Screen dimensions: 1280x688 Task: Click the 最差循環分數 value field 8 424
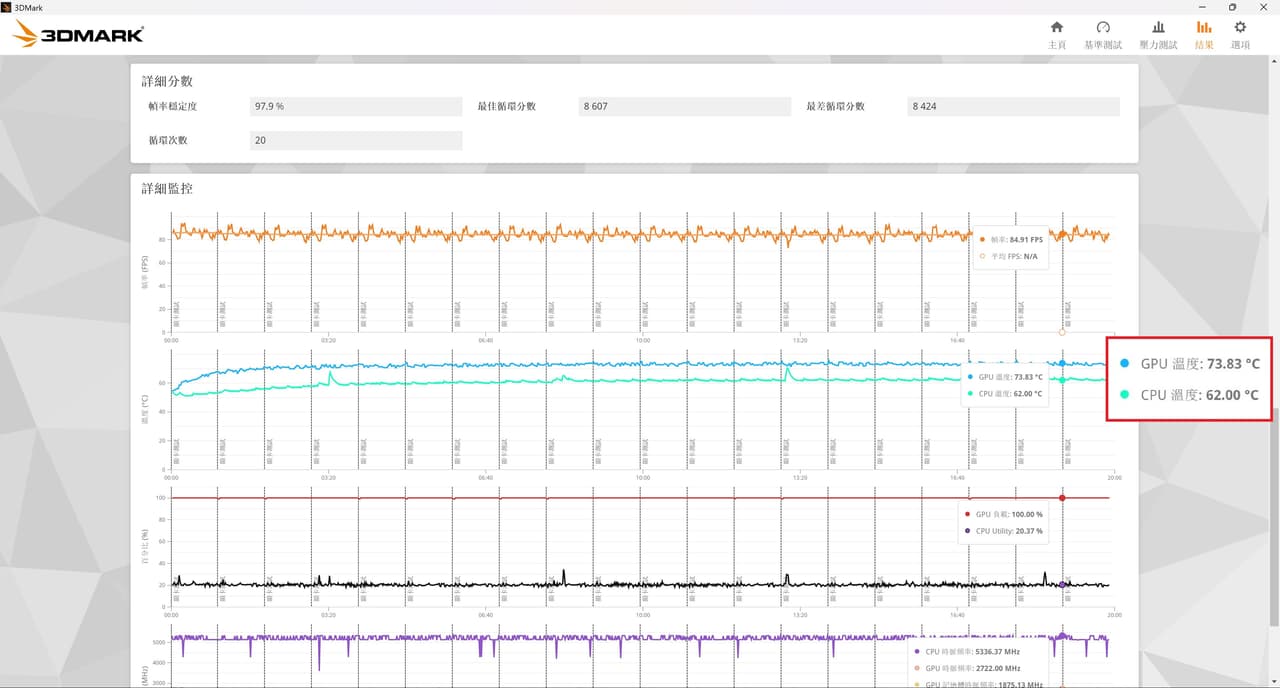[1013, 106]
